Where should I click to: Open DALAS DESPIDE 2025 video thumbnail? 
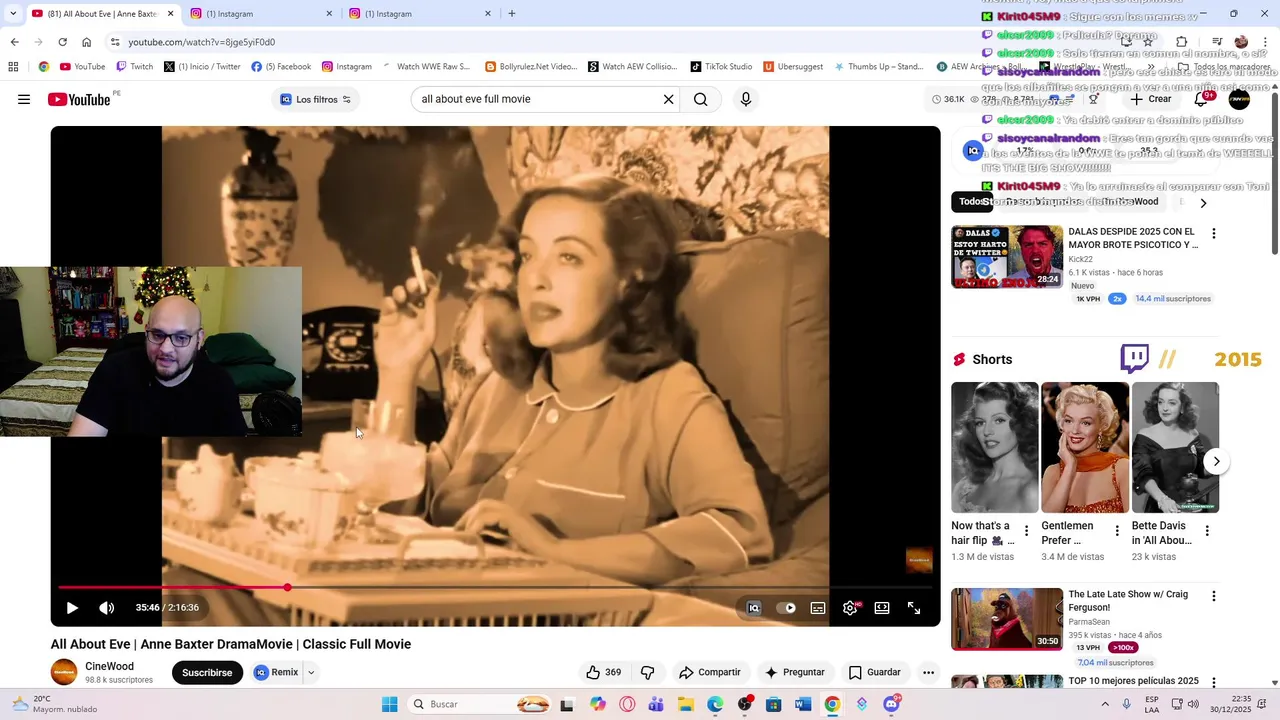point(1007,256)
